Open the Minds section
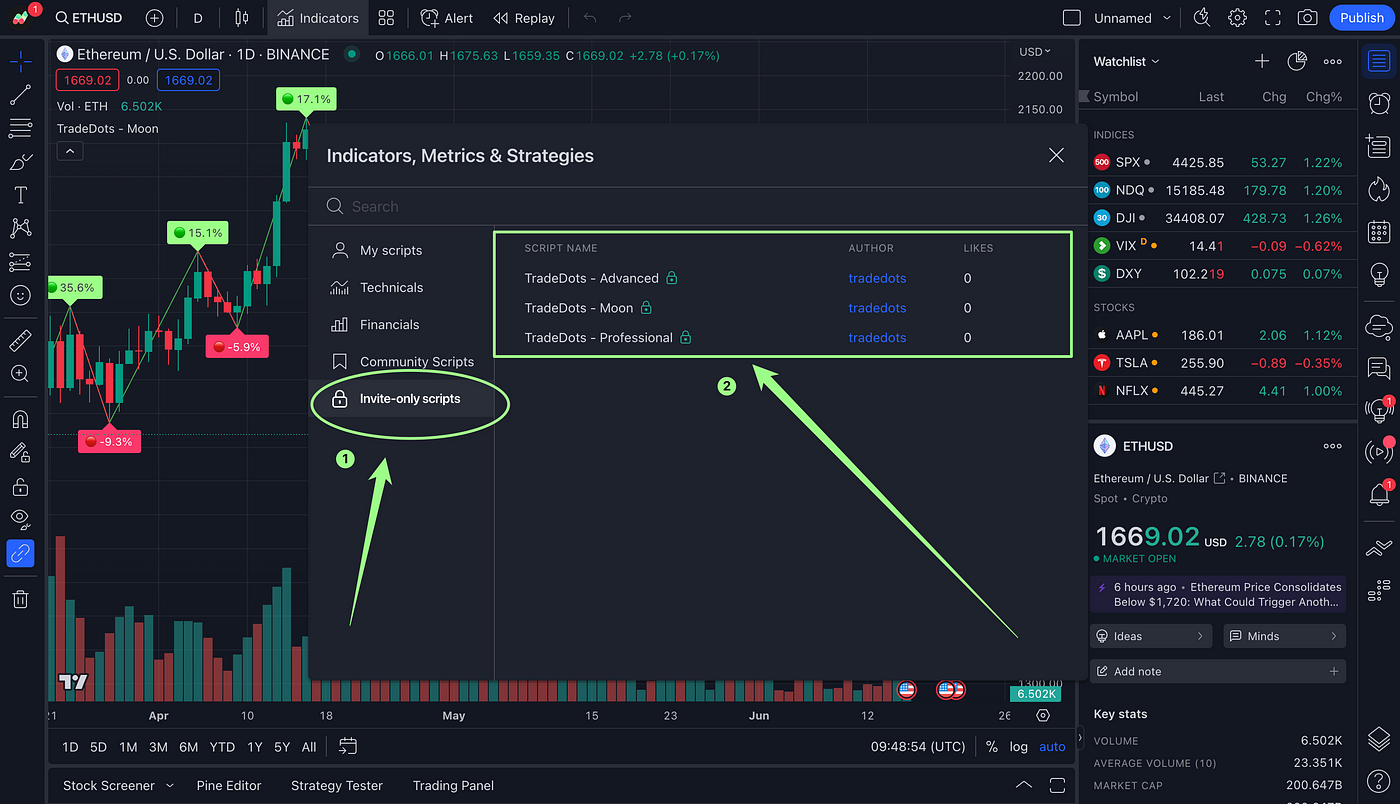Viewport: 1400px width, 804px height. pos(1284,636)
